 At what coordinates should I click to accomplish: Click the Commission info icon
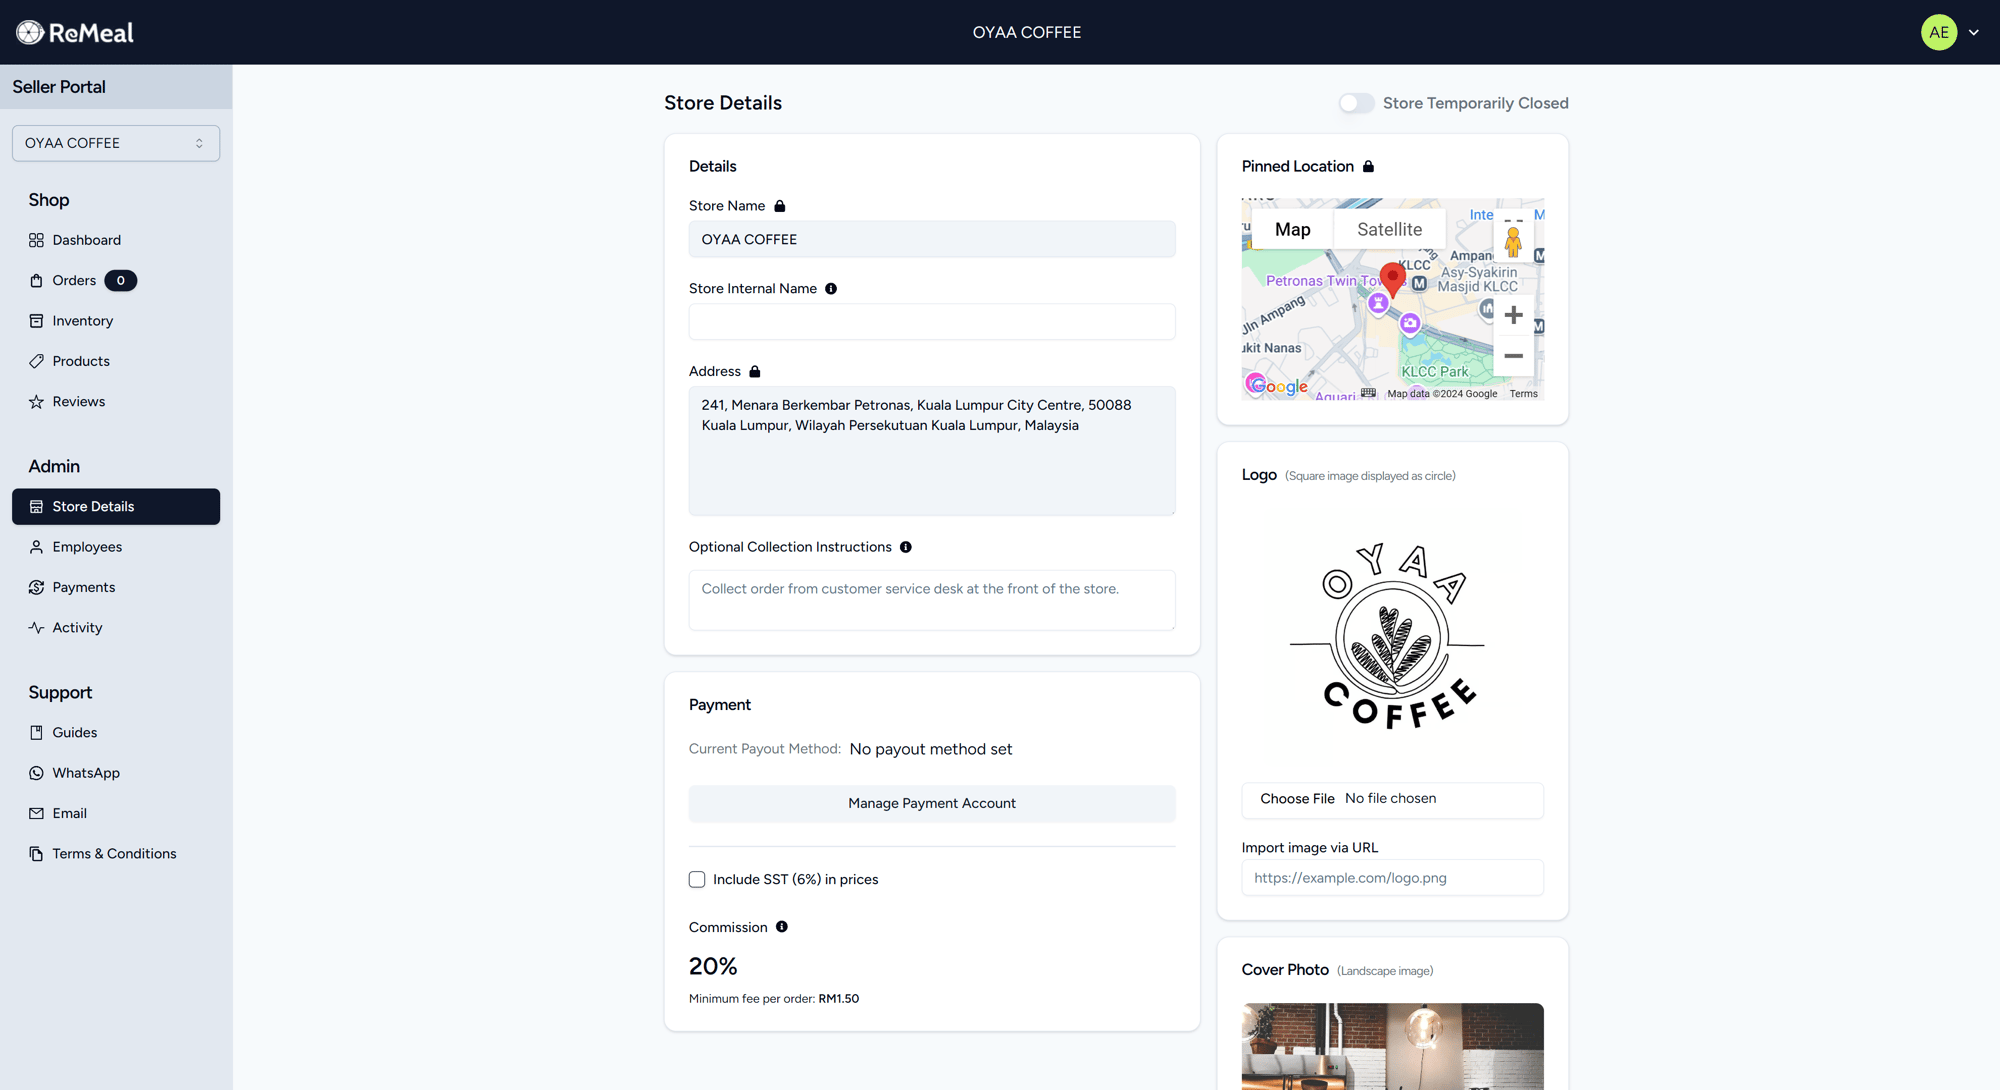tap(782, 927)
